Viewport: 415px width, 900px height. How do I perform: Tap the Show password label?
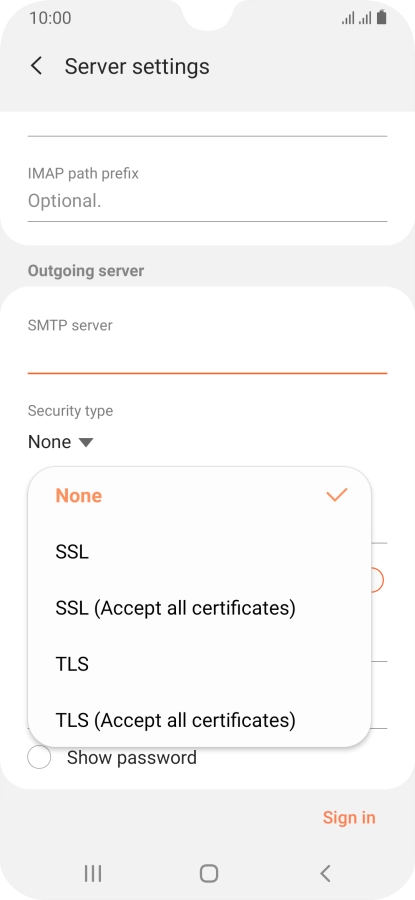click(x=131, y=758)
